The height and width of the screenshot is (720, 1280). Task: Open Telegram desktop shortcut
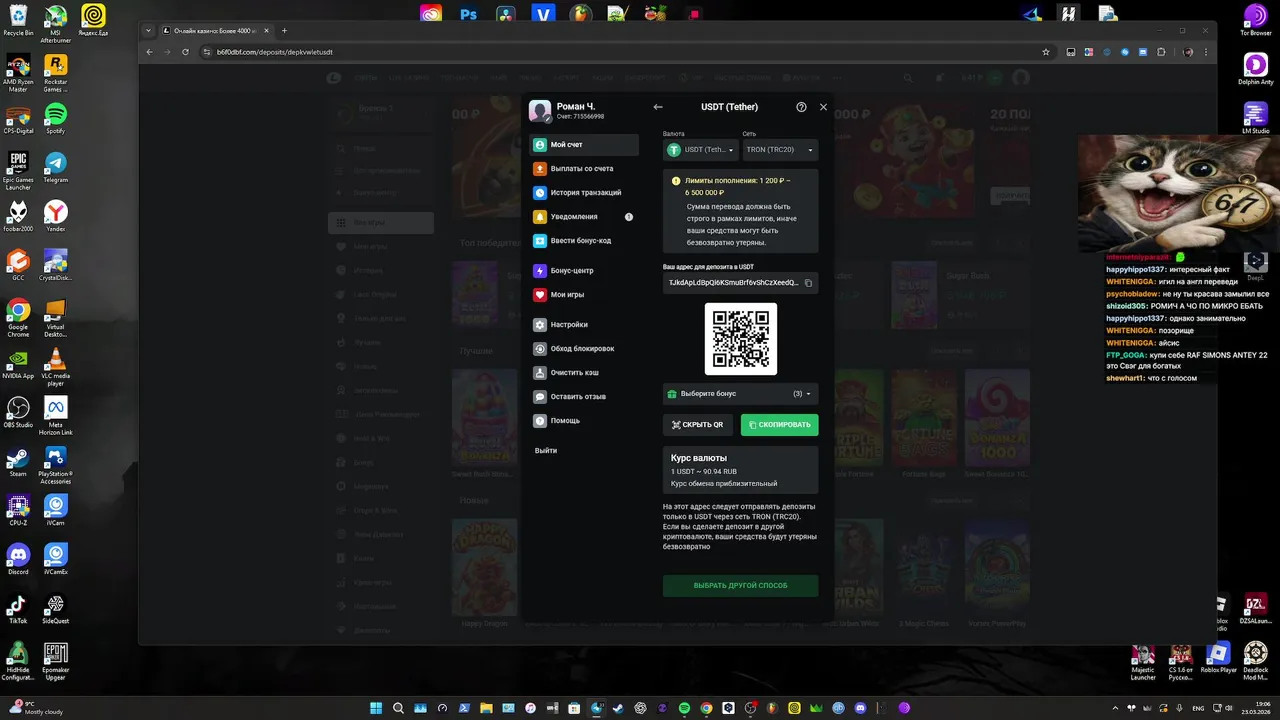55,167
